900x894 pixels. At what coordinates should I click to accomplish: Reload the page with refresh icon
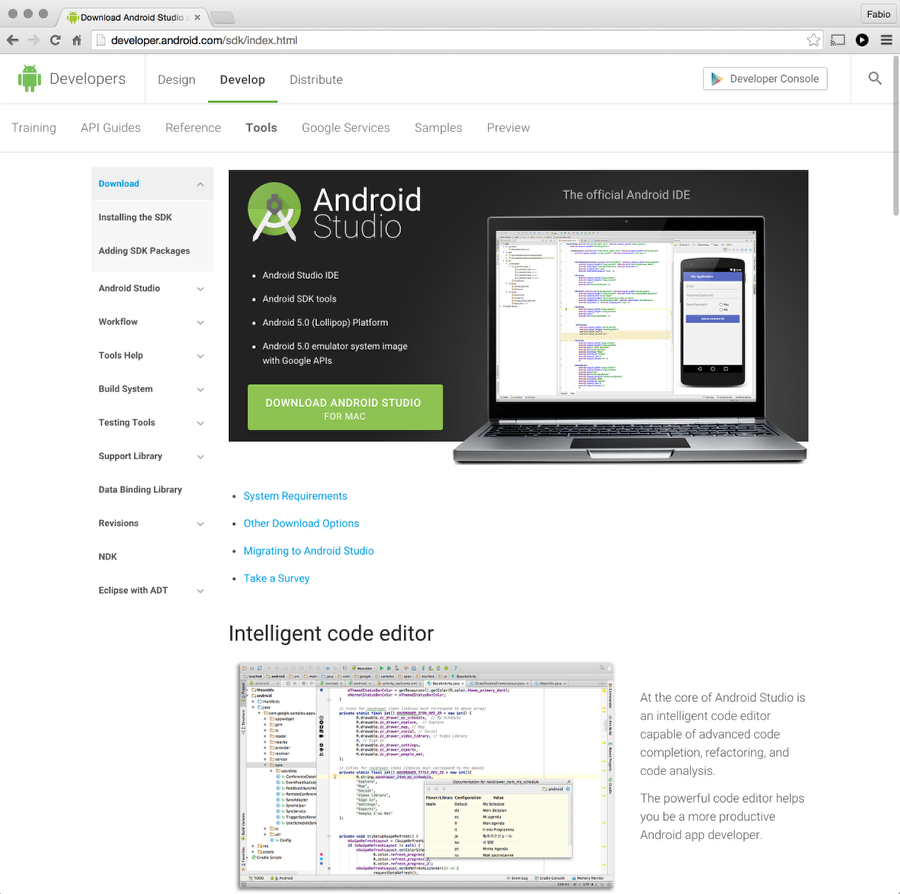click(x=55, y=40)
